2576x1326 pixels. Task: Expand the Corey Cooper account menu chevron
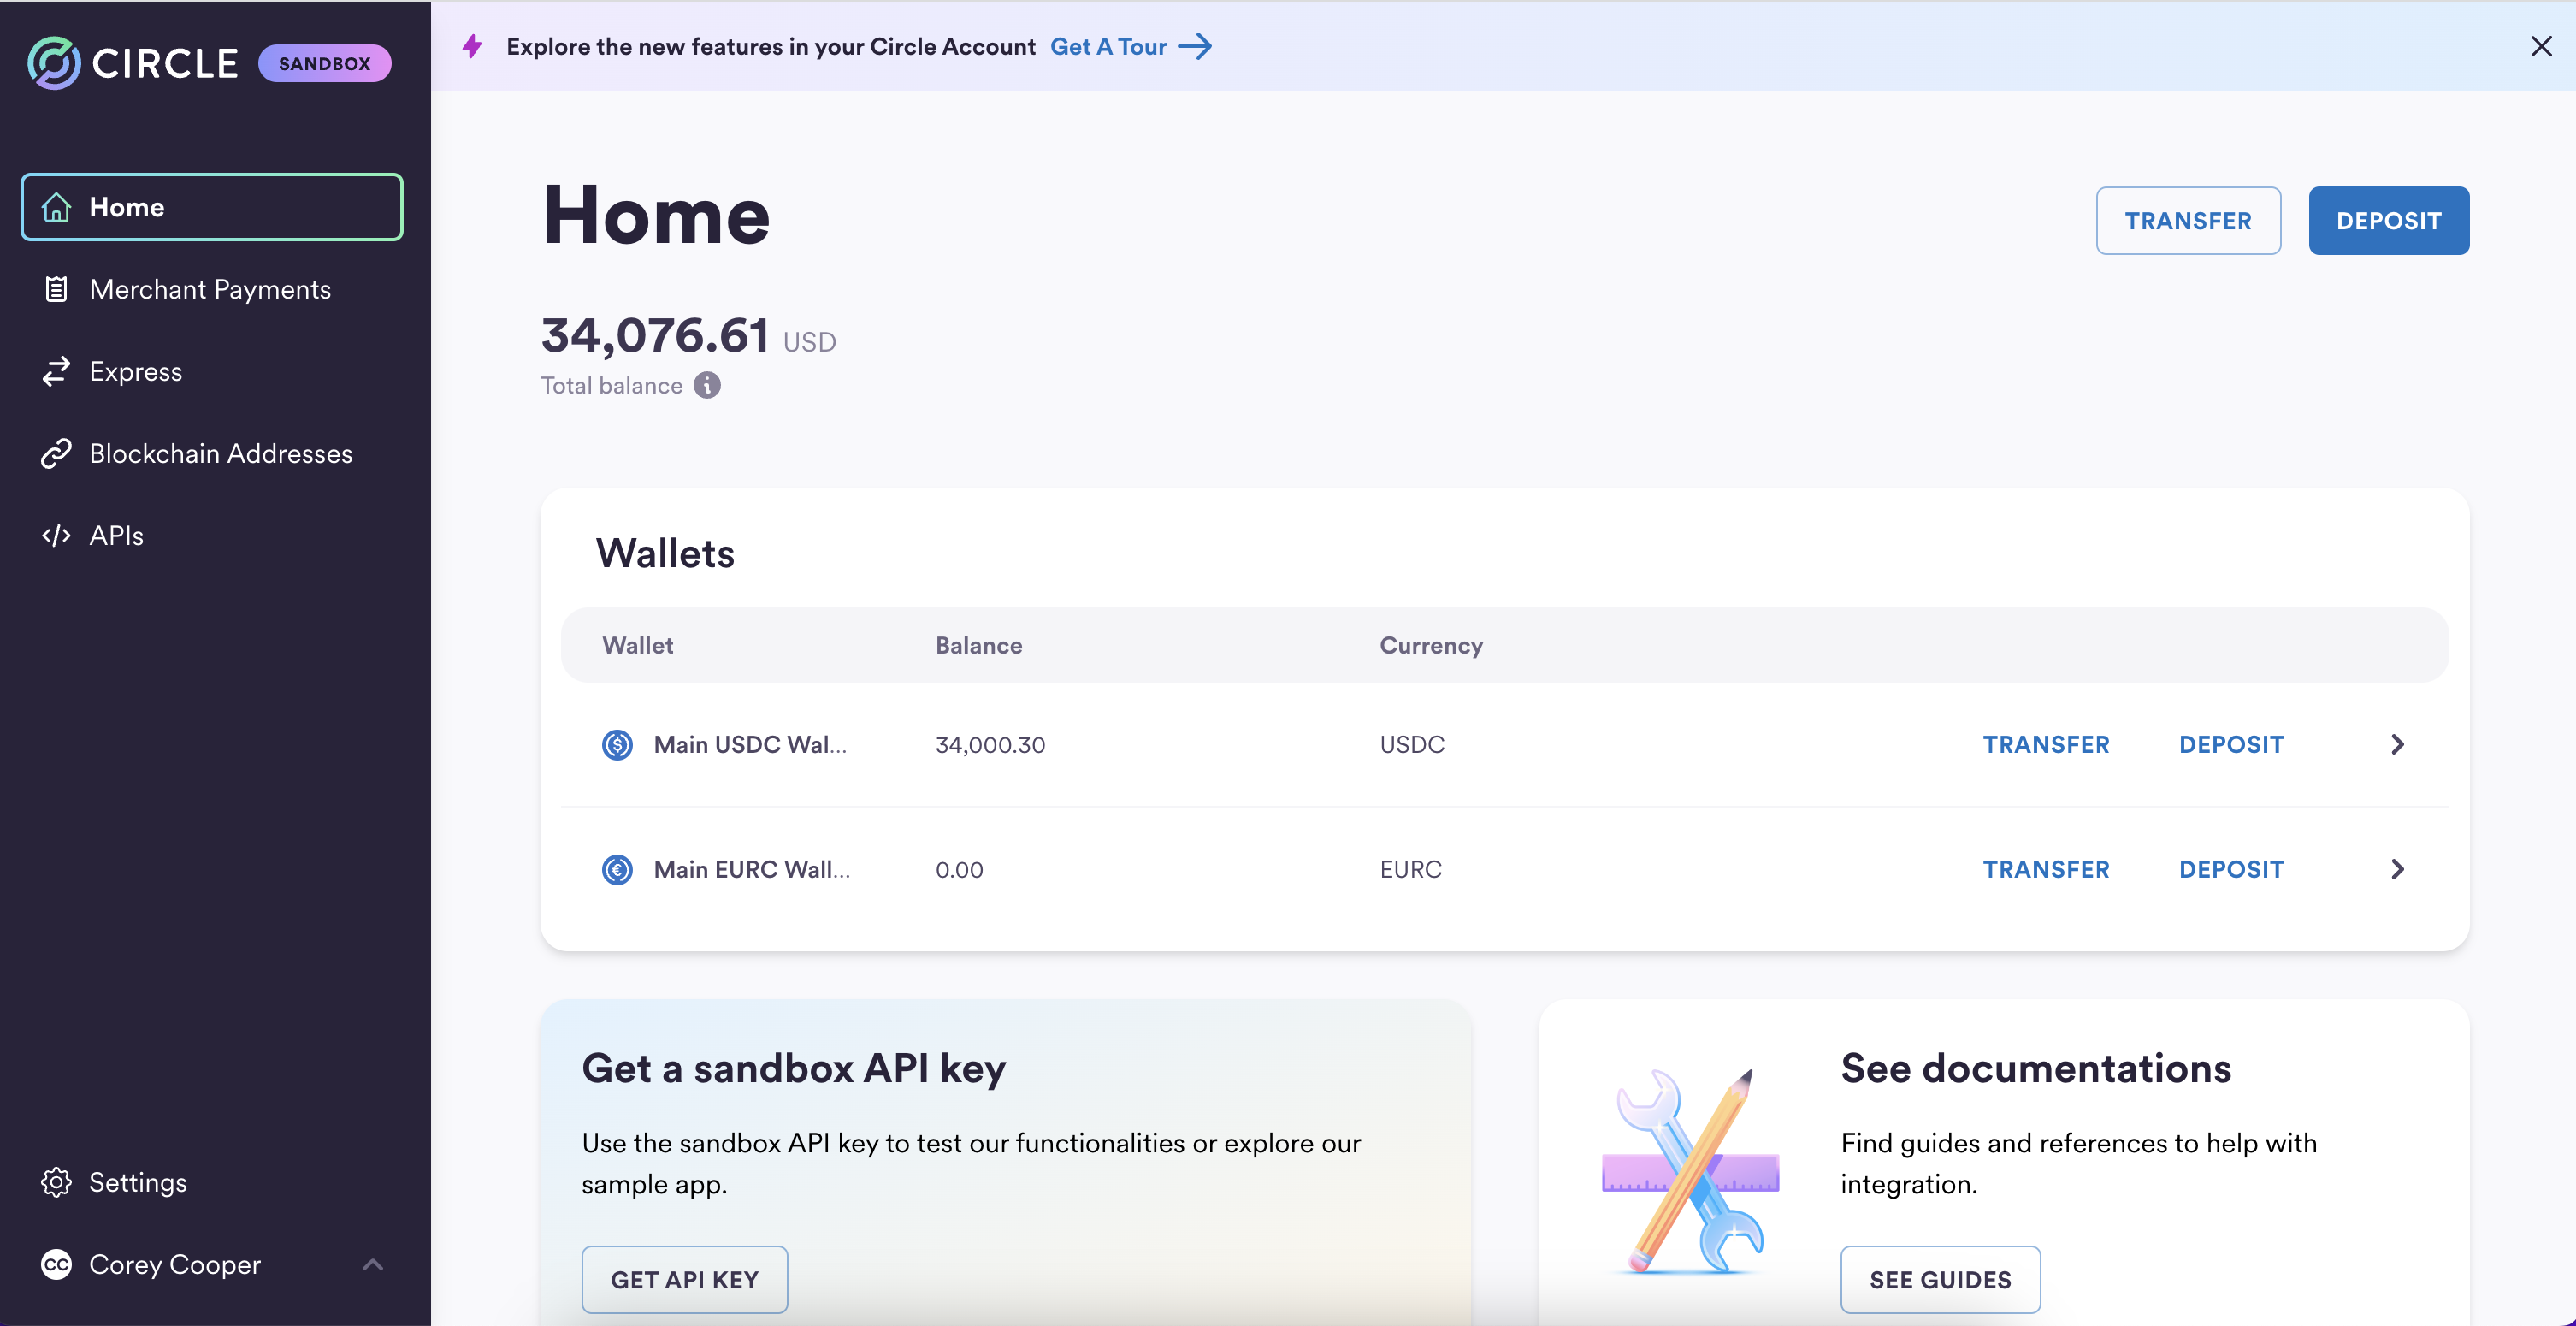[x=373, y=1264]
